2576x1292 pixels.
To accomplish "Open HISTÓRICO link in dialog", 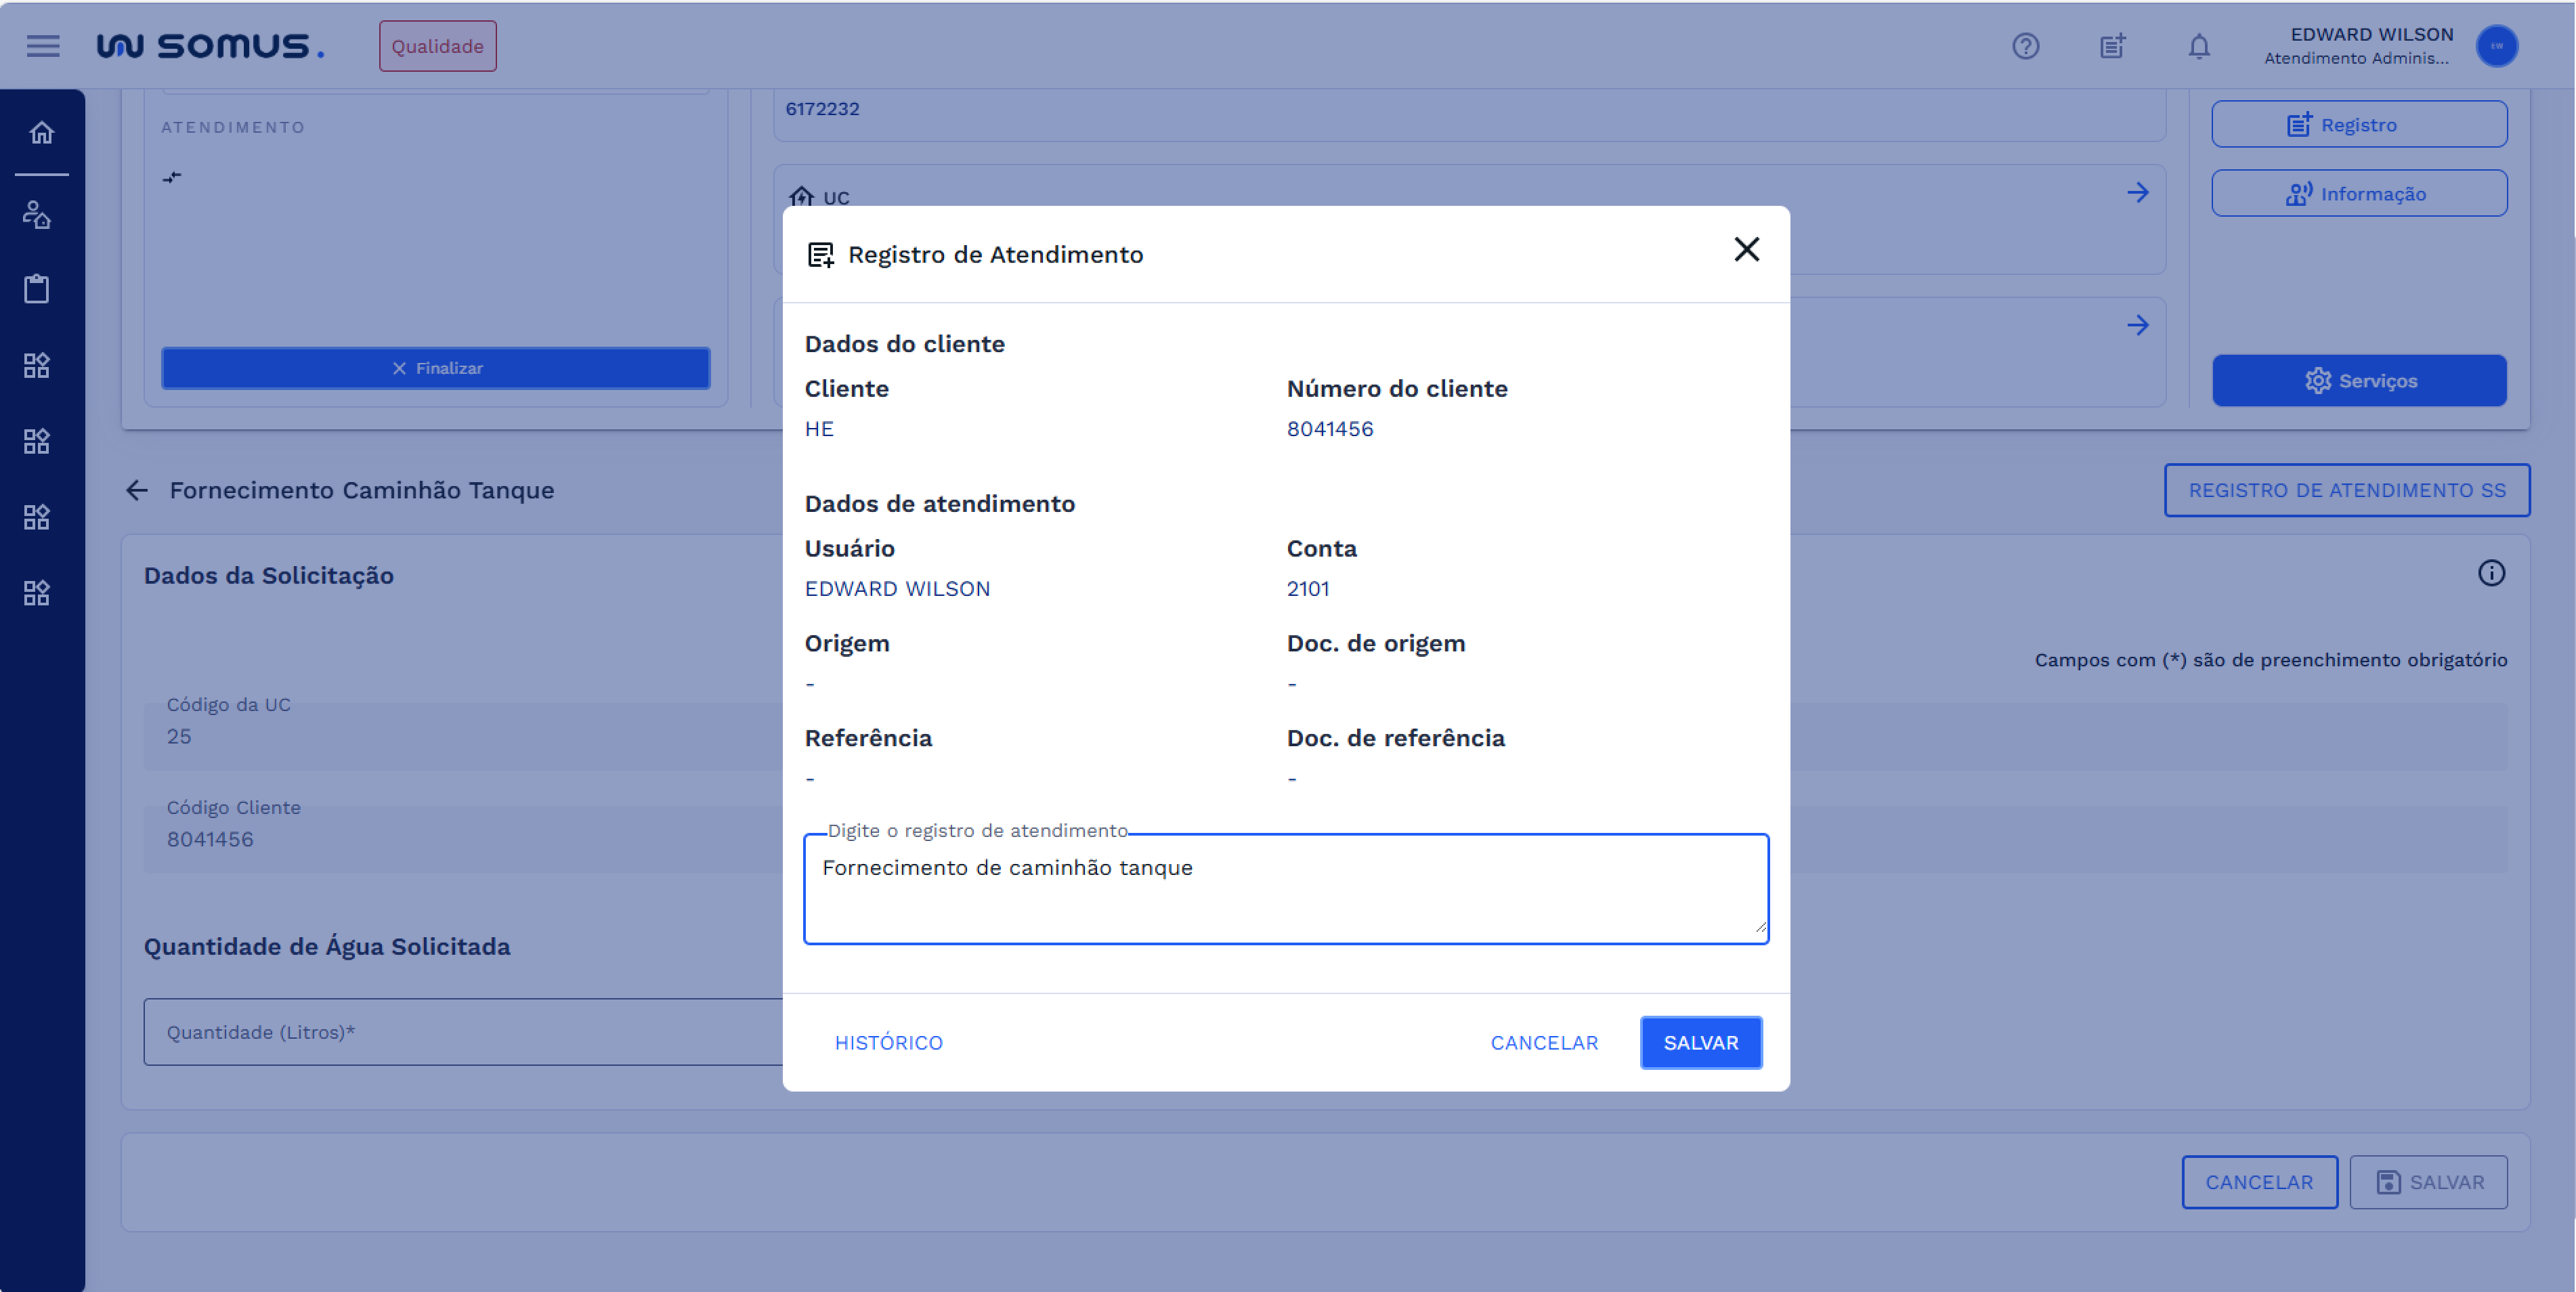I will (x=888, y=1042).
